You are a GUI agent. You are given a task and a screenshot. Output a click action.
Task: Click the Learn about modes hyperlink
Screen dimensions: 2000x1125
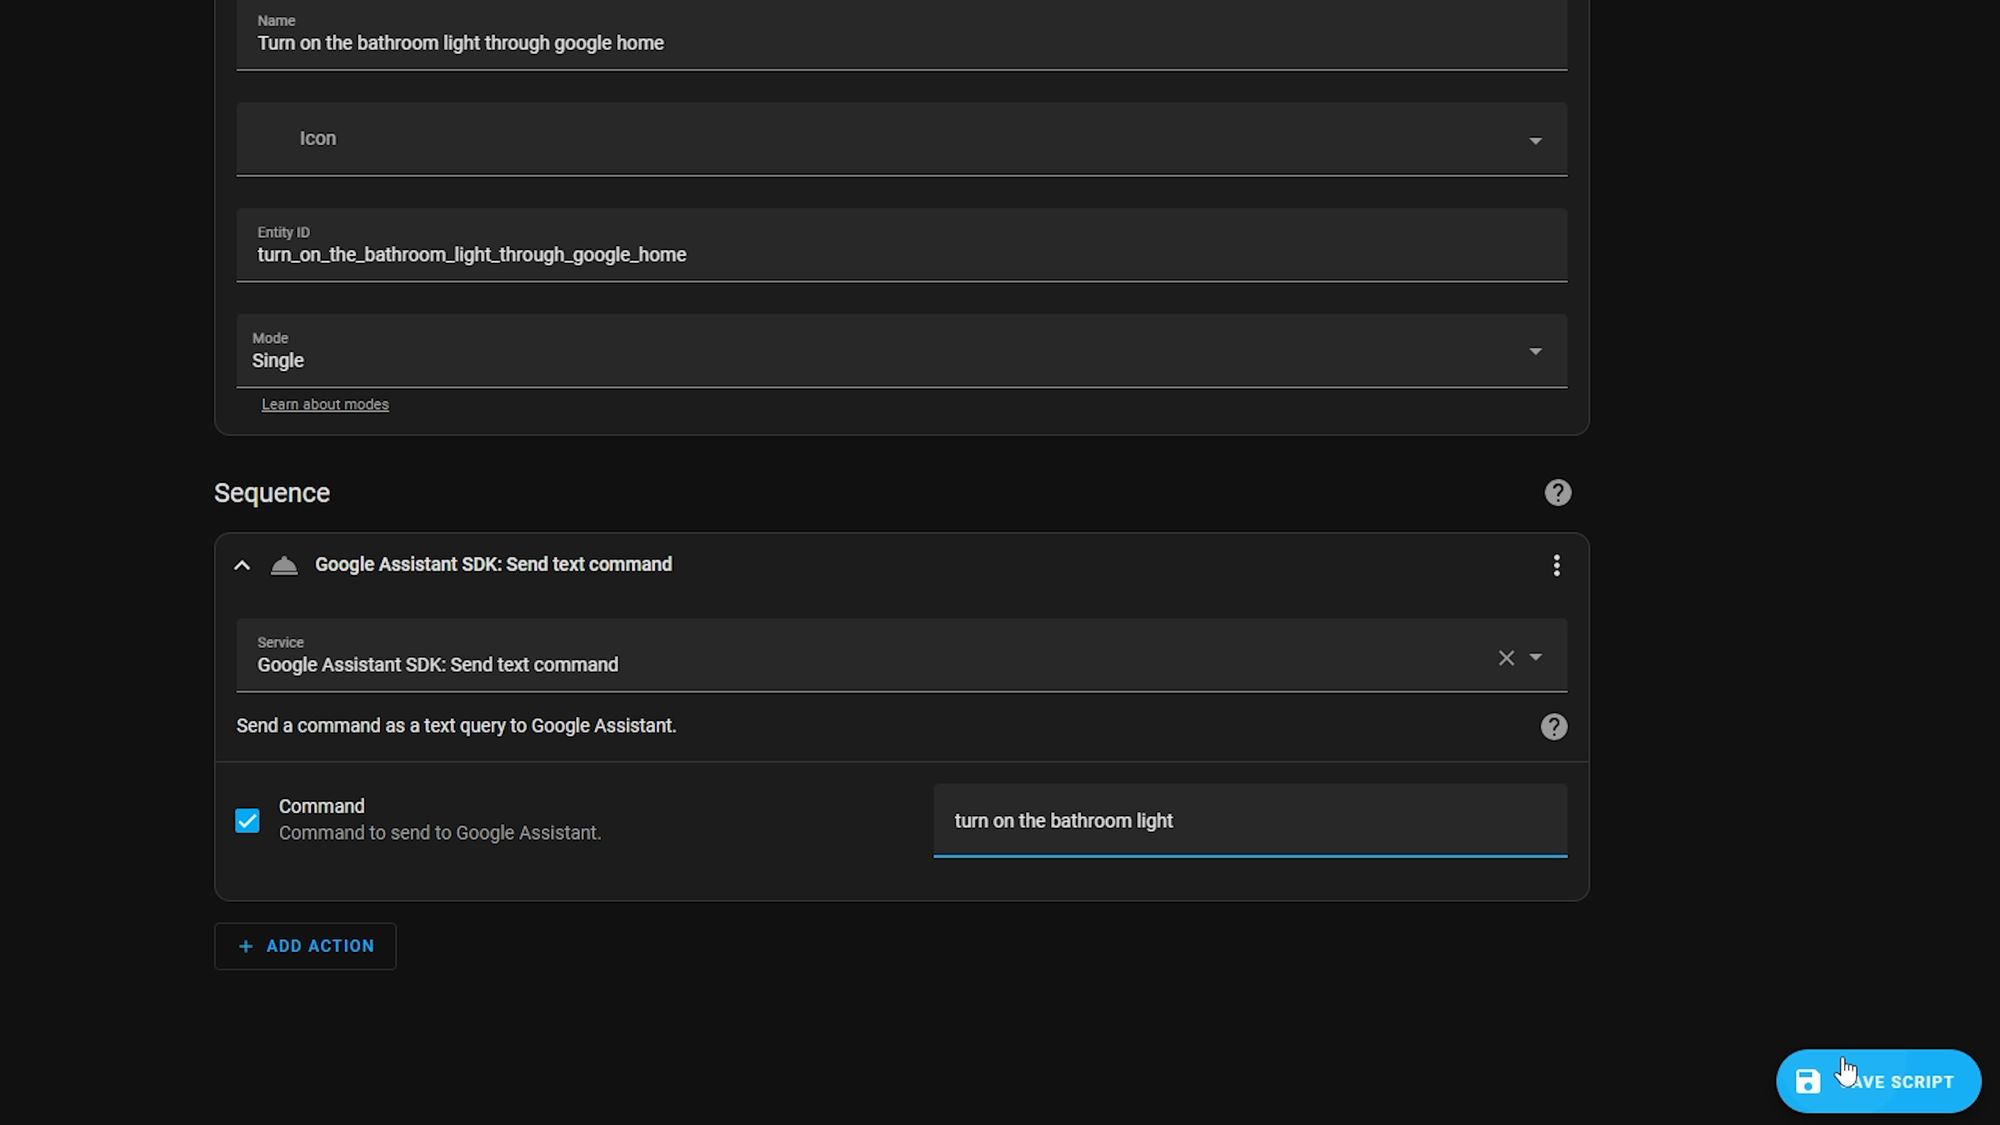(326, 402)
